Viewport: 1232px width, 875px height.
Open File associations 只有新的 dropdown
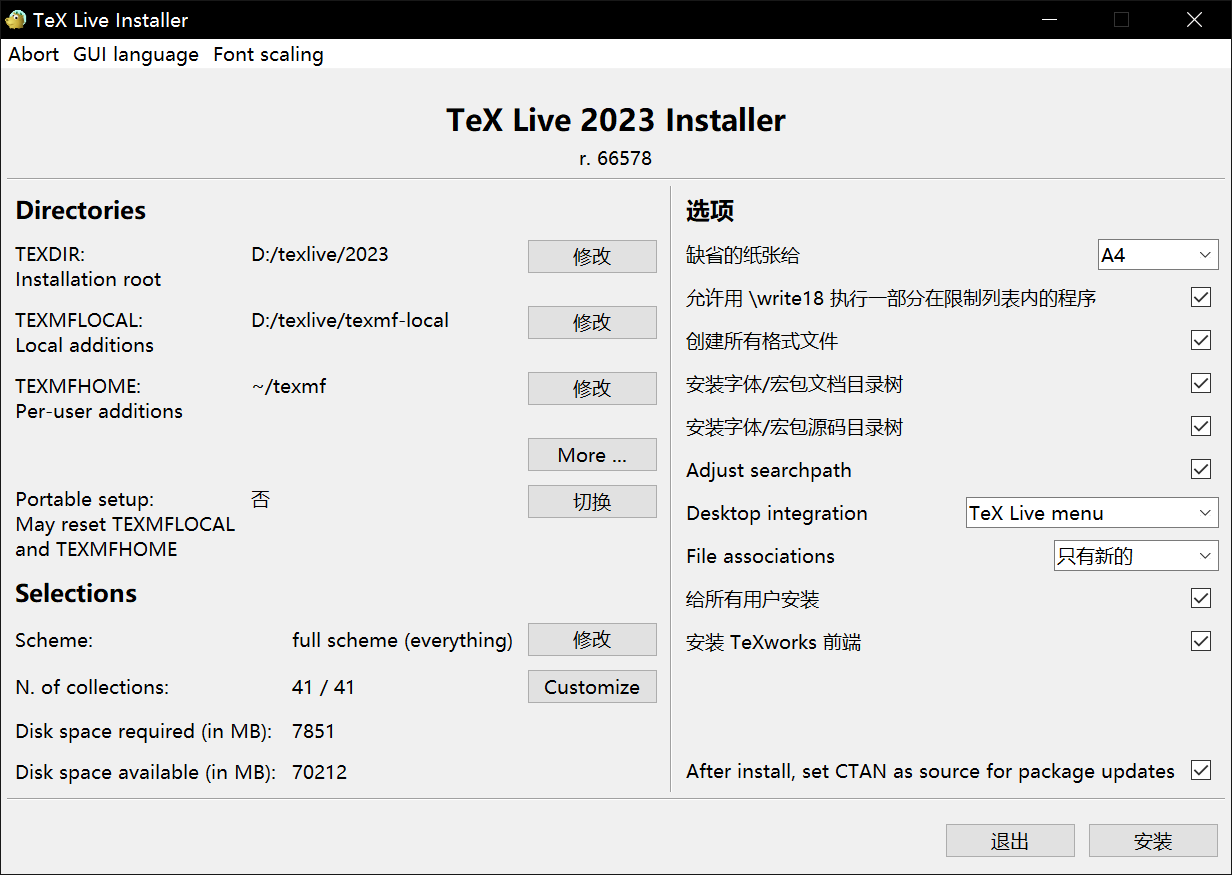tap(1136, 556)
